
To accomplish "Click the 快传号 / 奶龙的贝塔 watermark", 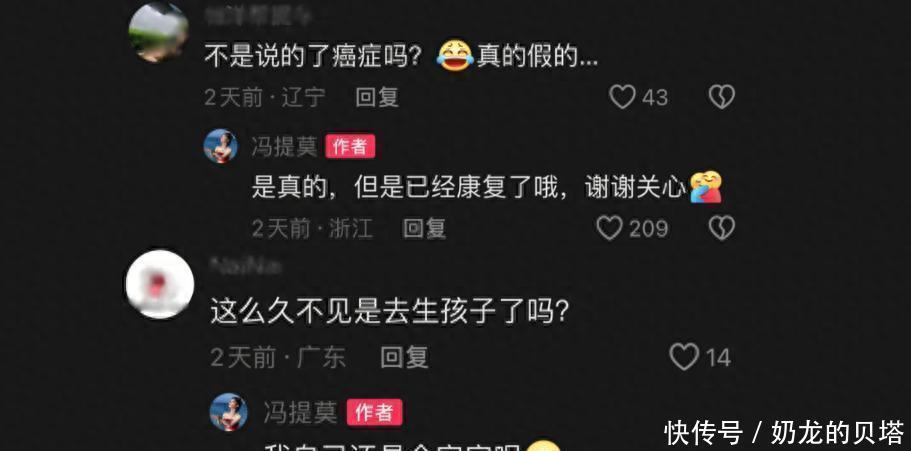I will click(784, 432).
